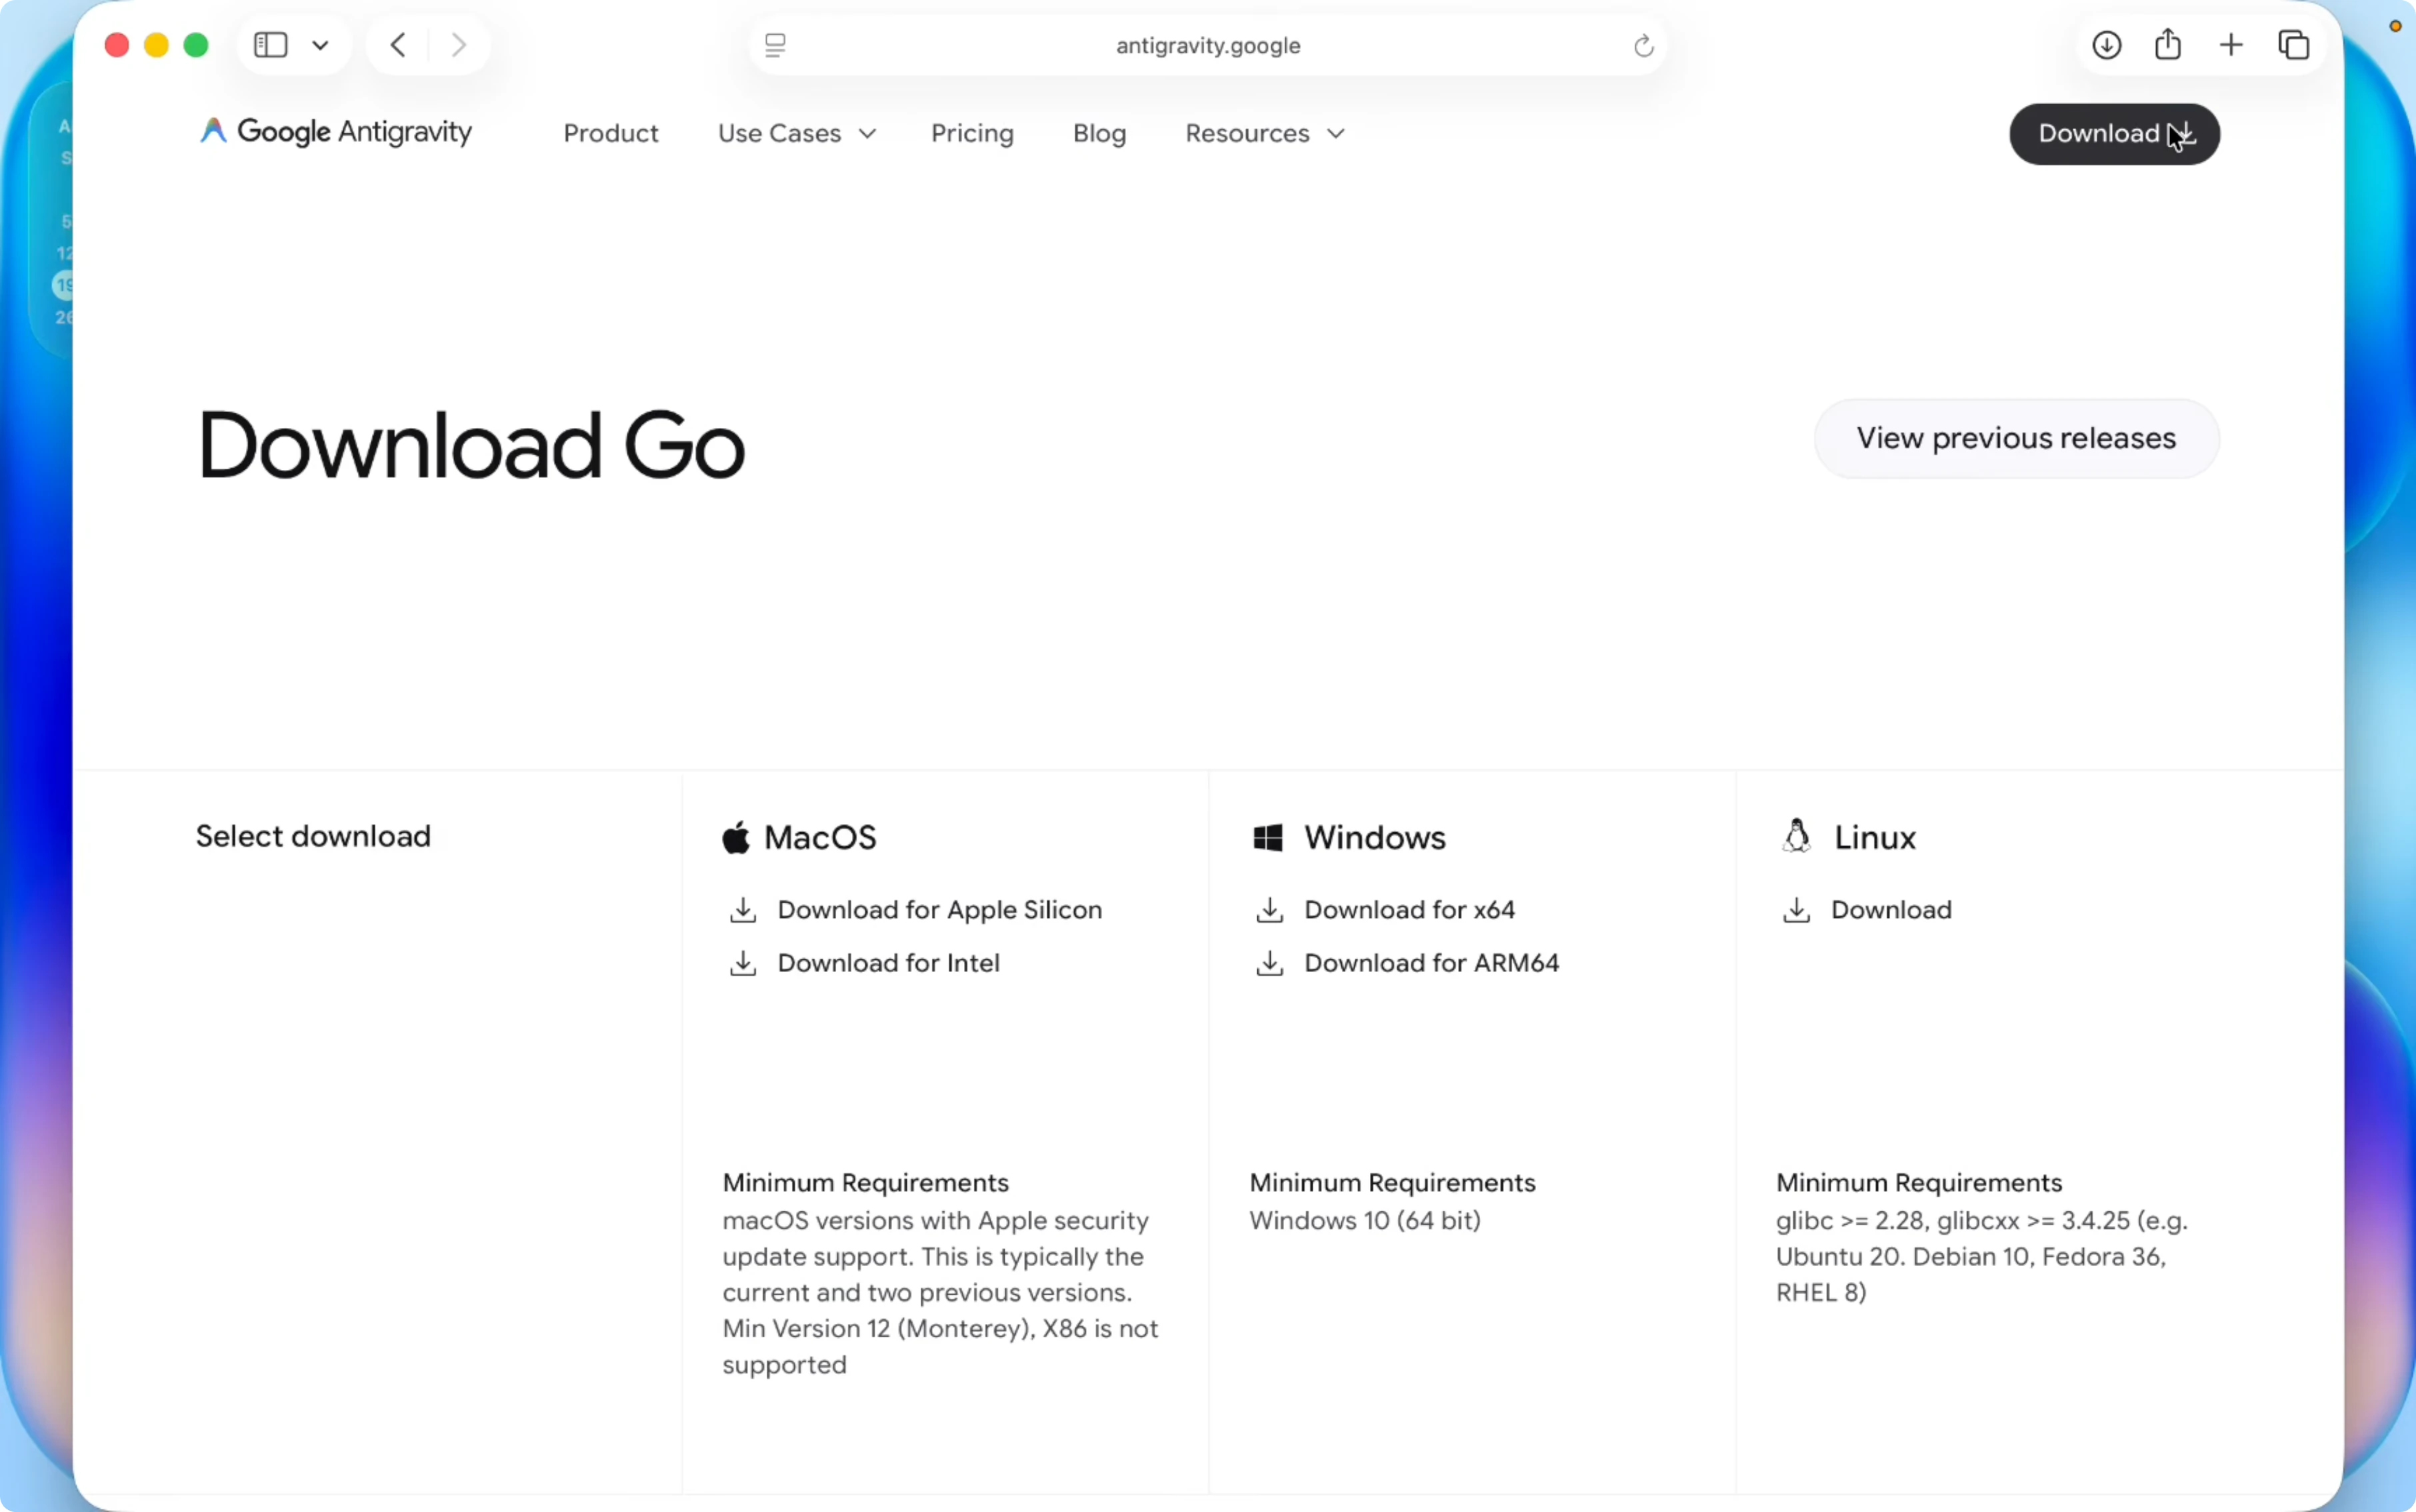Click the "Linux" heading text

(1875, 837)
